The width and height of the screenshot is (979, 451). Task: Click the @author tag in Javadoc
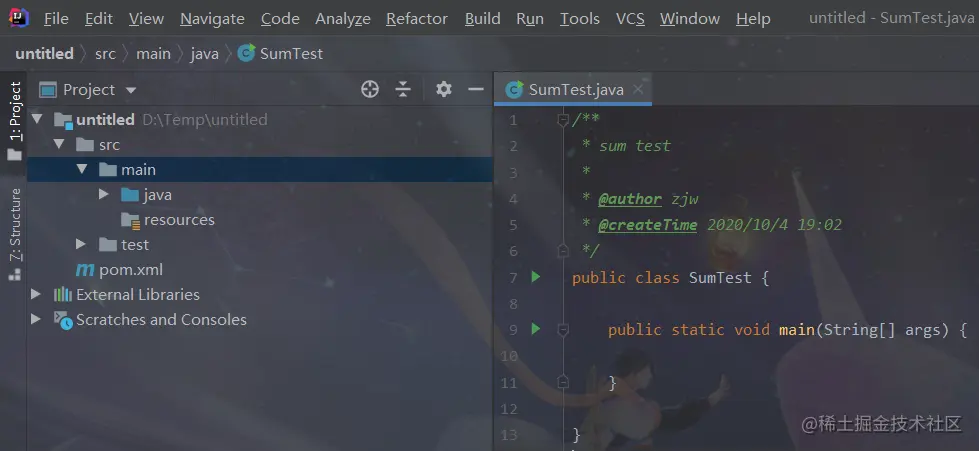629,199
